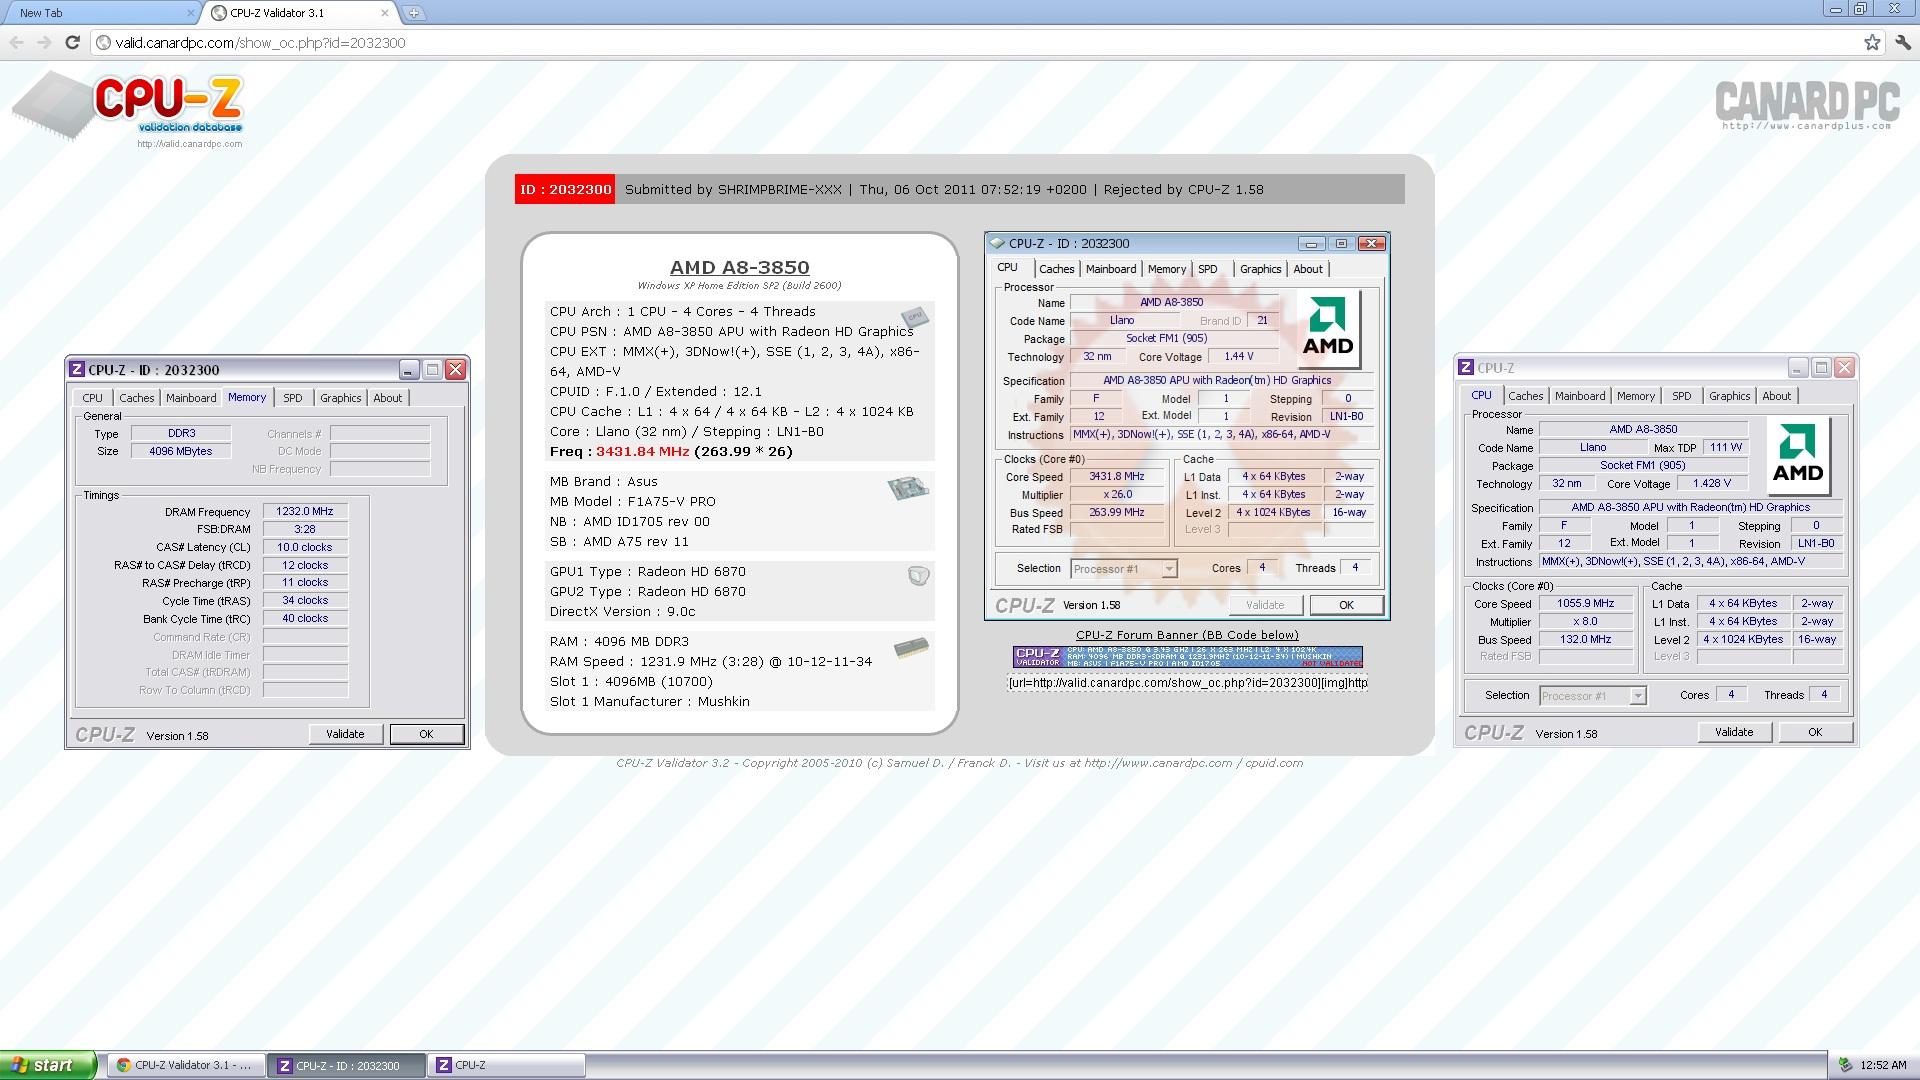
Task: Reload the page with the refresh icon
Action: pyautogui.click(x=72, y=42)
